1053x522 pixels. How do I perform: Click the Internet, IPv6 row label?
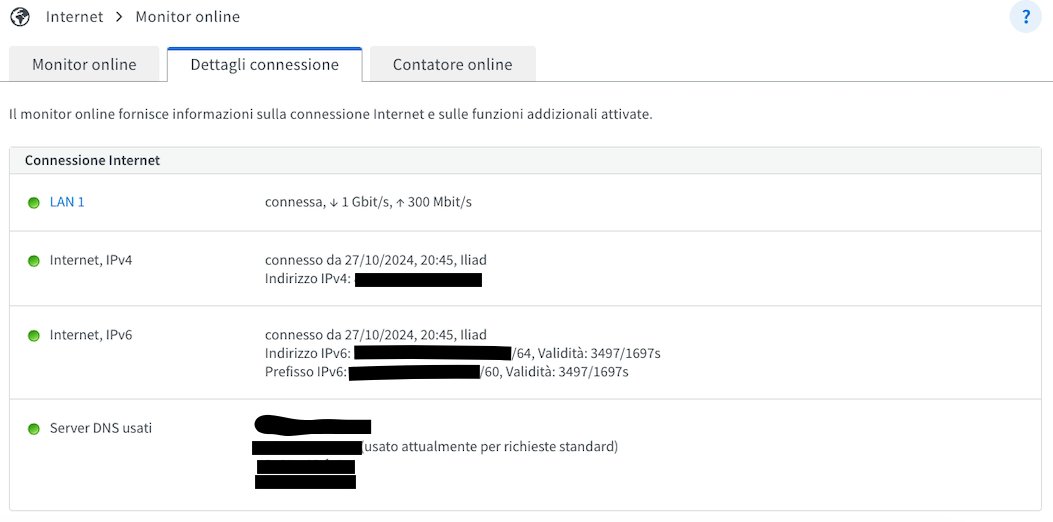[x=91, y=335]
